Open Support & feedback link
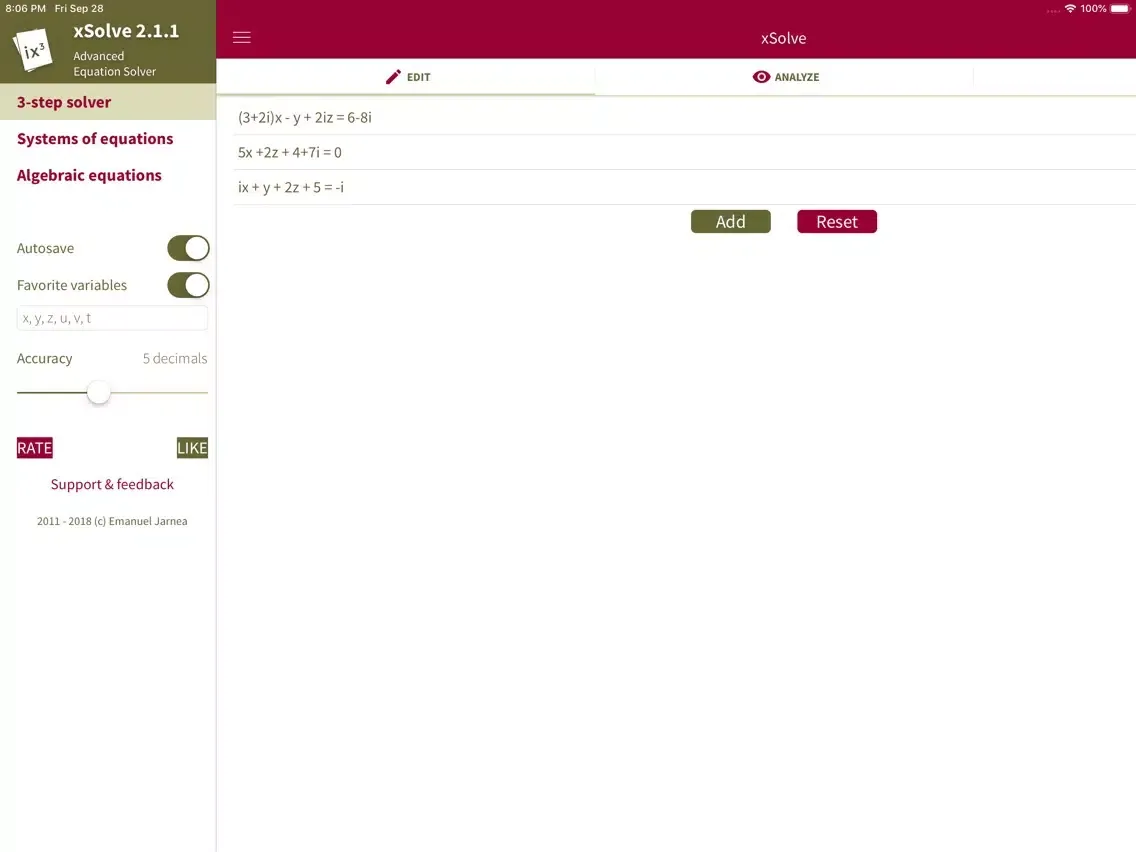The image size is (1136, 852). click(112, 484)
